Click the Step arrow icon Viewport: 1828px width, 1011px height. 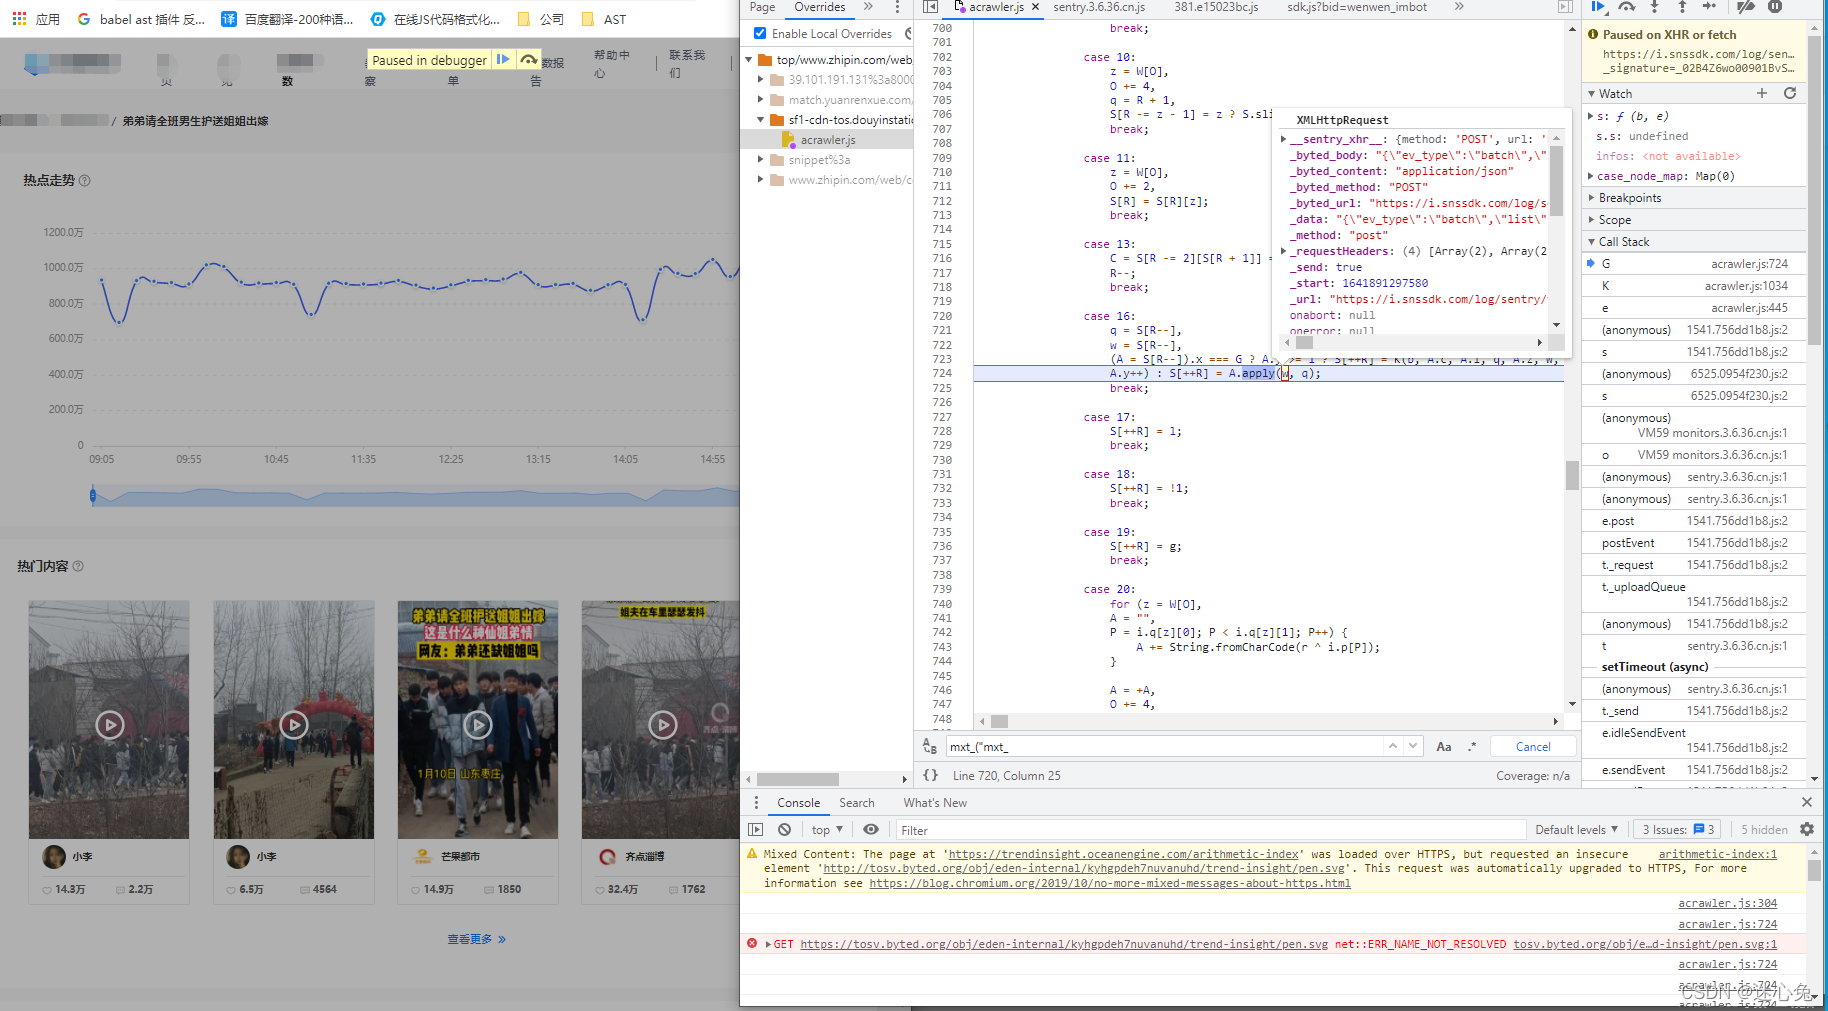(x=1710, y=7)
